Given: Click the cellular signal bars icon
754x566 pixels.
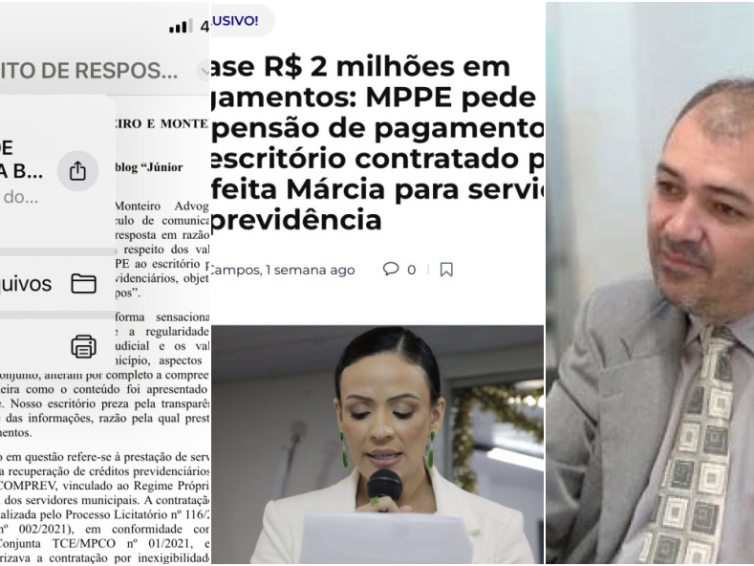Looking at the screenshot, I should point(181,26).
